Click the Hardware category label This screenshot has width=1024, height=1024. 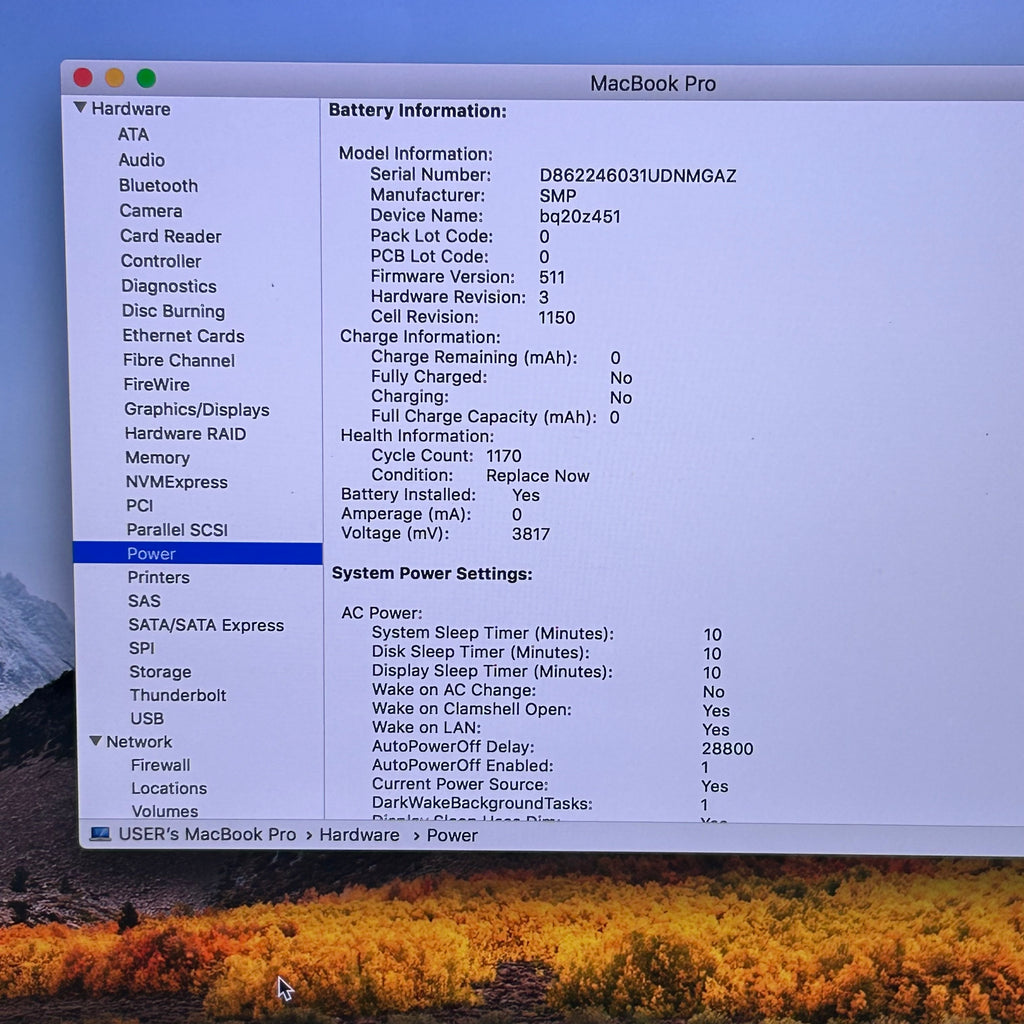point(131,109)
